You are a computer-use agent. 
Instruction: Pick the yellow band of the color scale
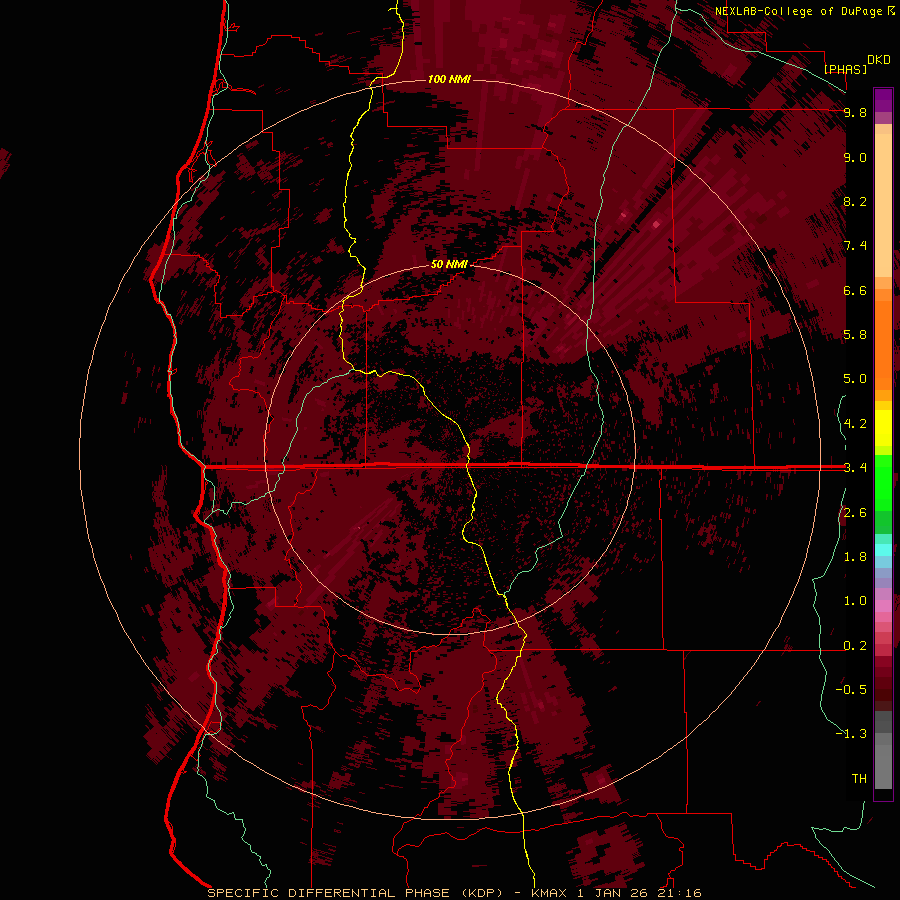[x=883, y=427]
